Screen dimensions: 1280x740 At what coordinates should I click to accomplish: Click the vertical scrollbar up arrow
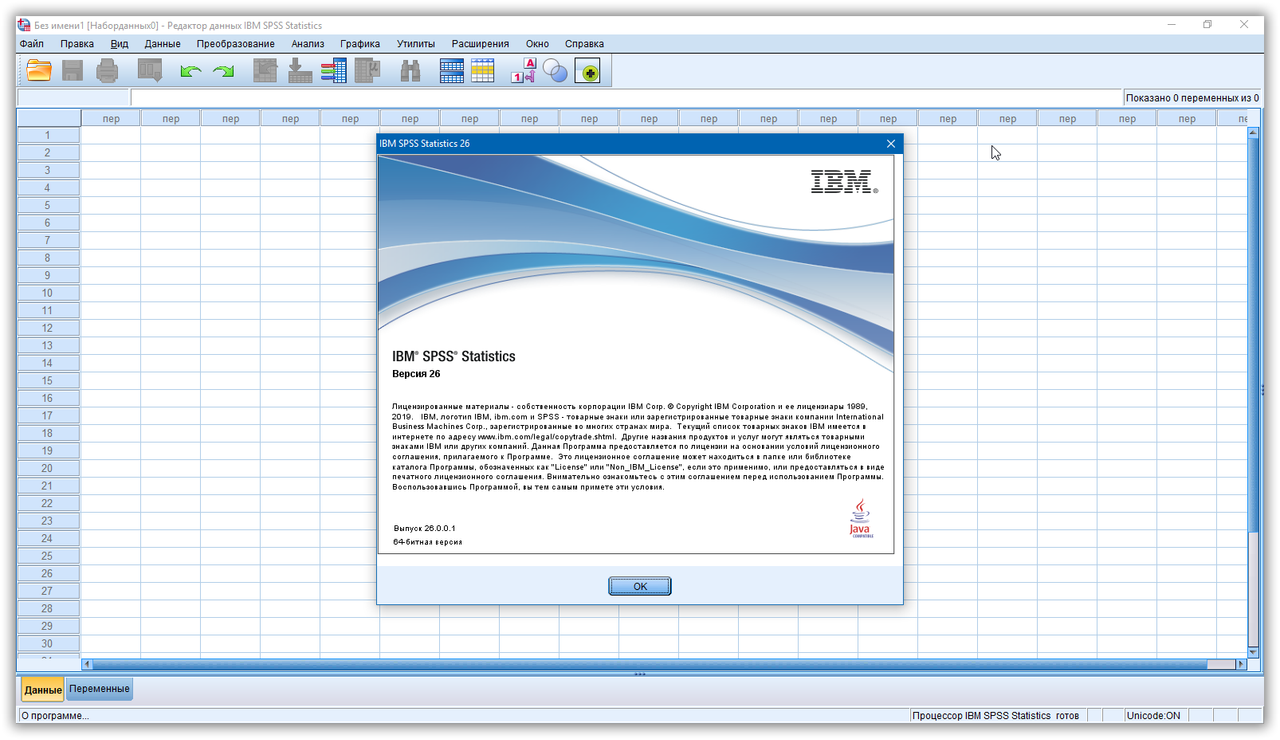[1254, 132]
